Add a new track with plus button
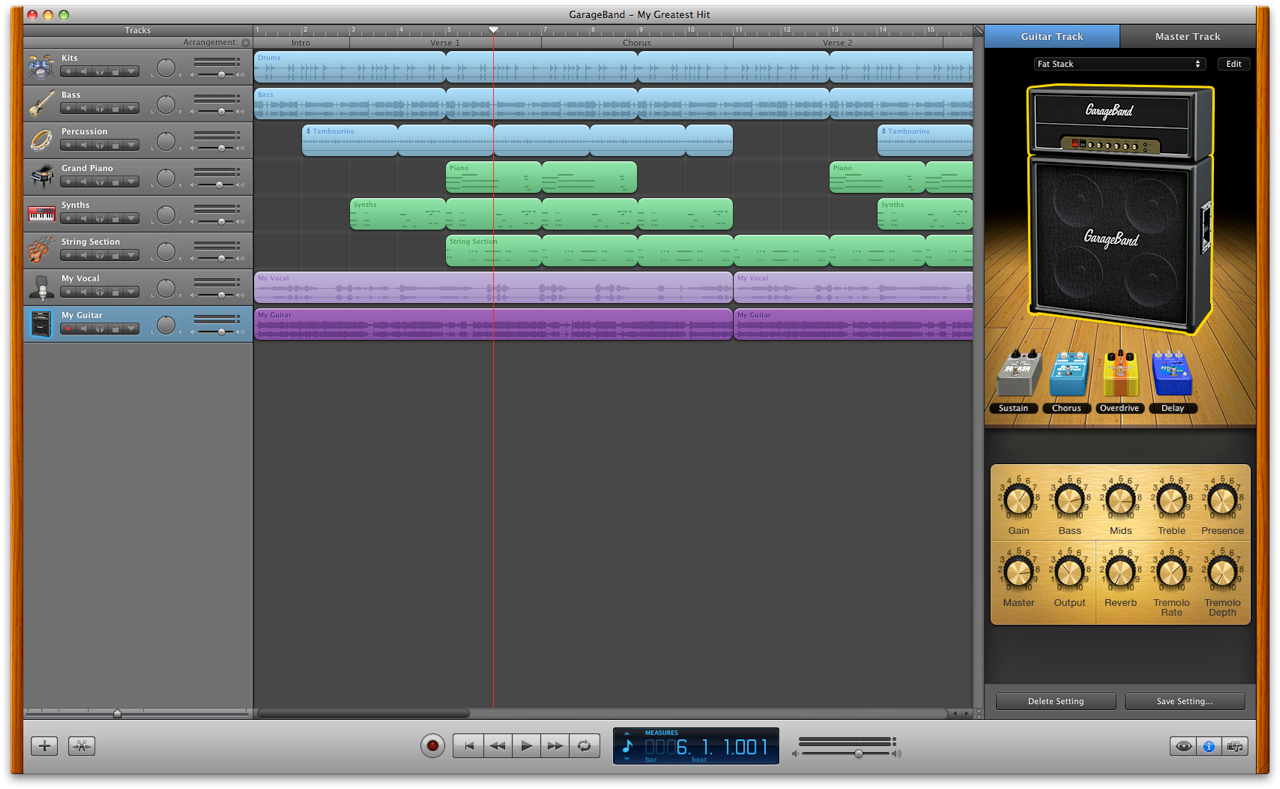This screenshot has height=789, width=1280. point(44,746)
